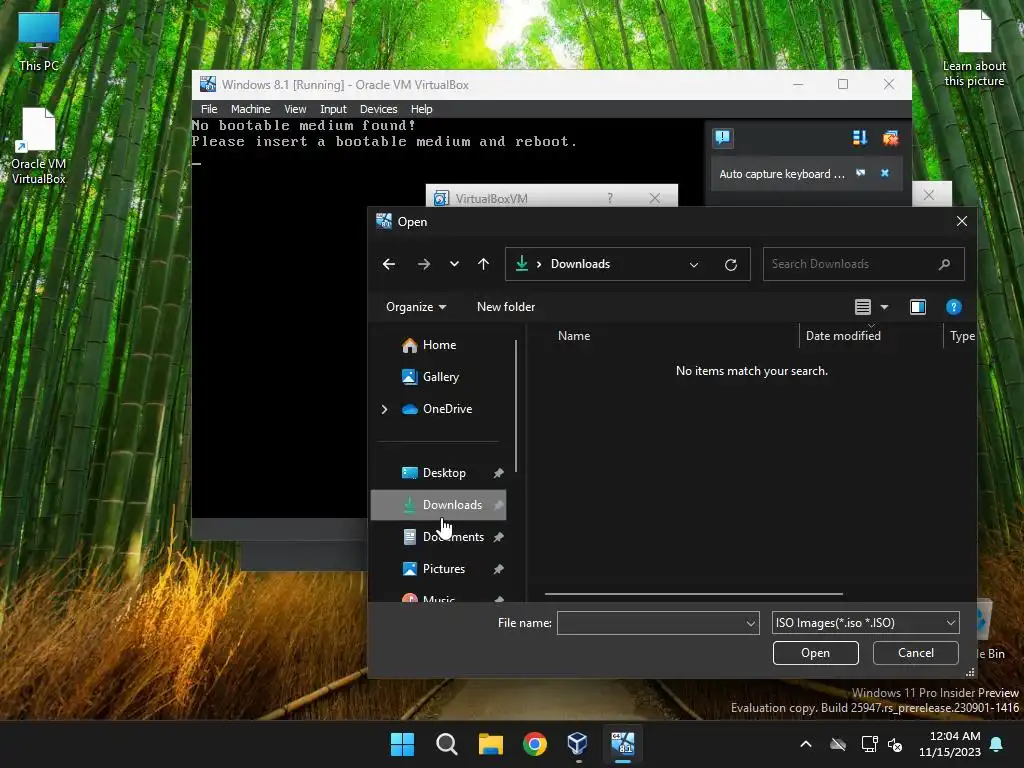Viewport: 1024px width, 768px height.
Task: Open recent locations dropdown arrow
Action: click(x=454, y=264)
